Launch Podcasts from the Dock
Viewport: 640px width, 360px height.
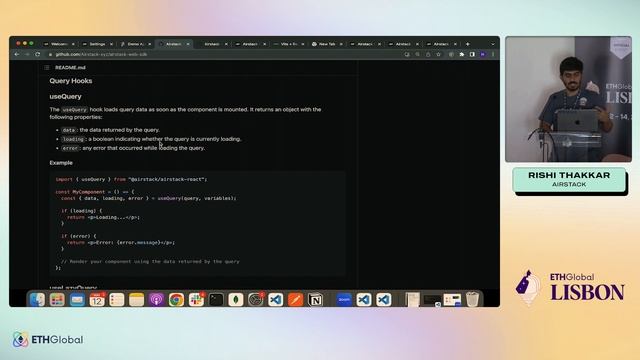156,300
